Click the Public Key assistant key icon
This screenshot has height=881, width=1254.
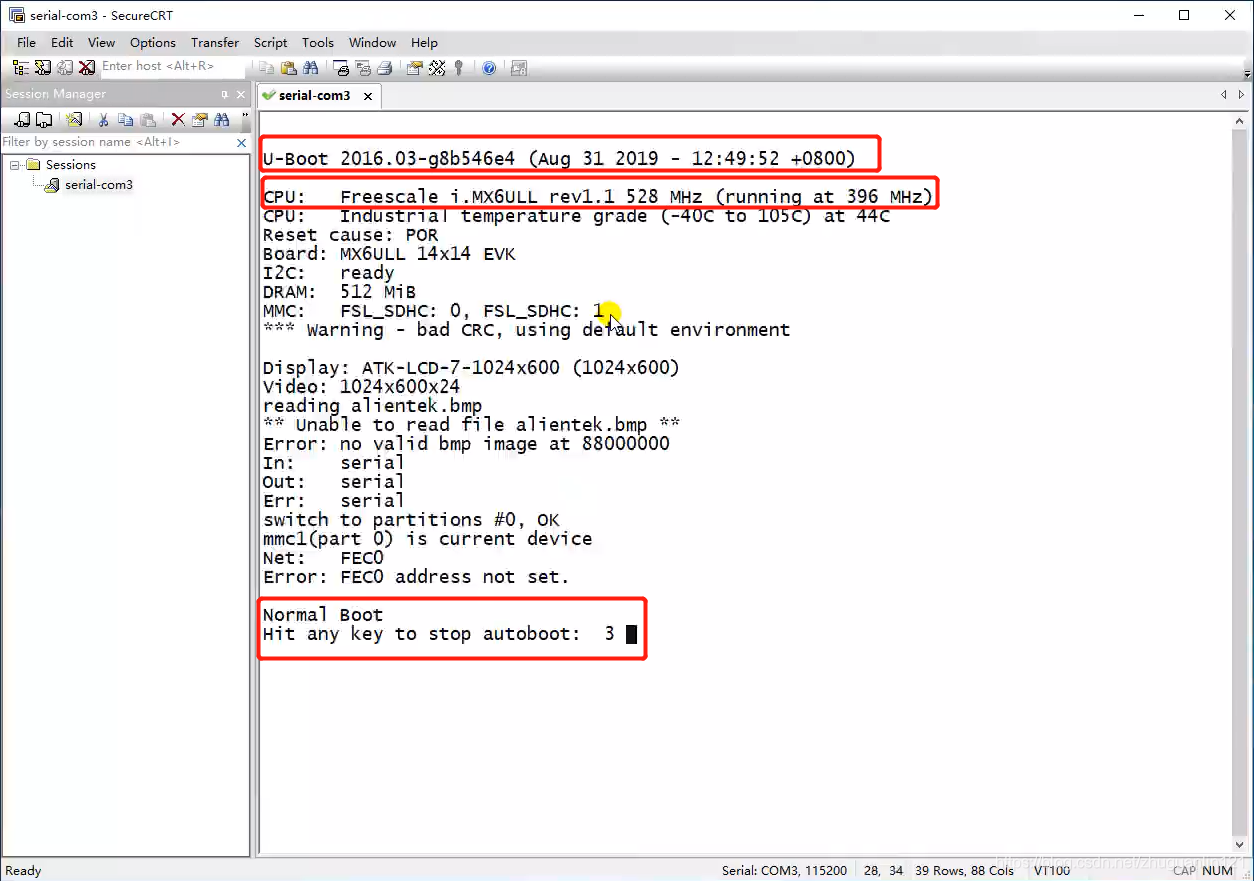[x=459, y=68]
